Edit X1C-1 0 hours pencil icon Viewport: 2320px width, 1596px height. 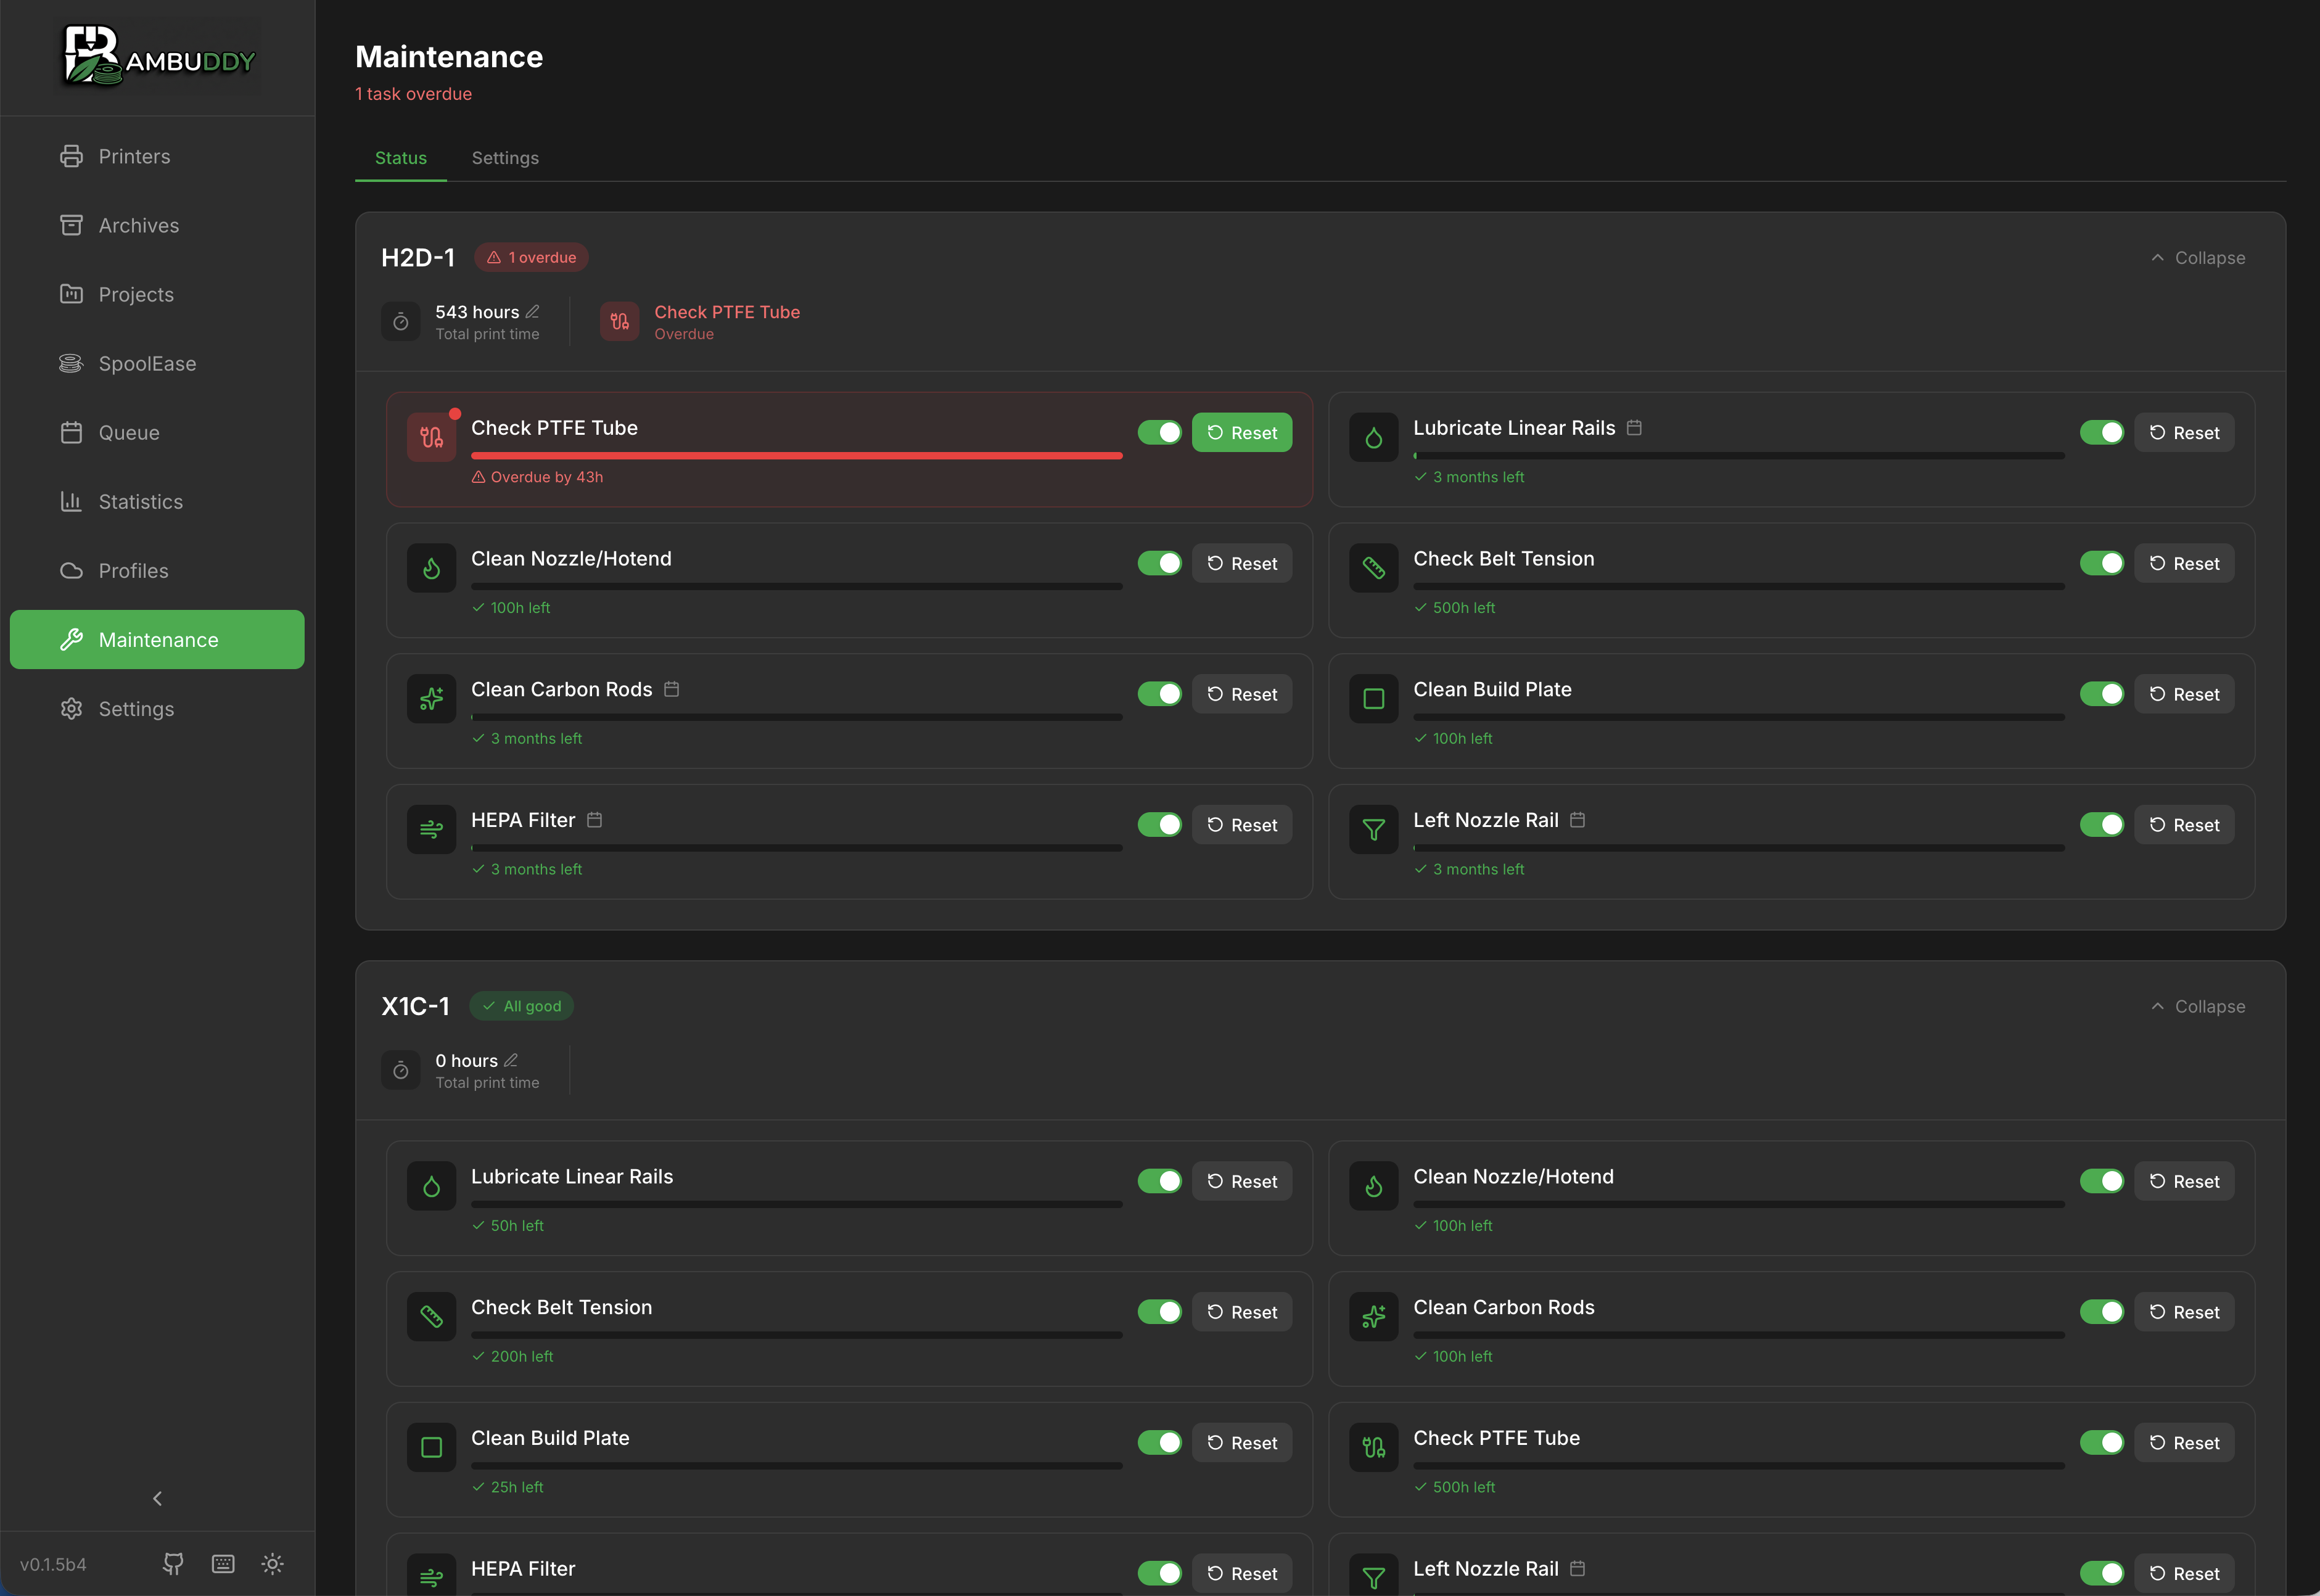(x=511, y=1060)
